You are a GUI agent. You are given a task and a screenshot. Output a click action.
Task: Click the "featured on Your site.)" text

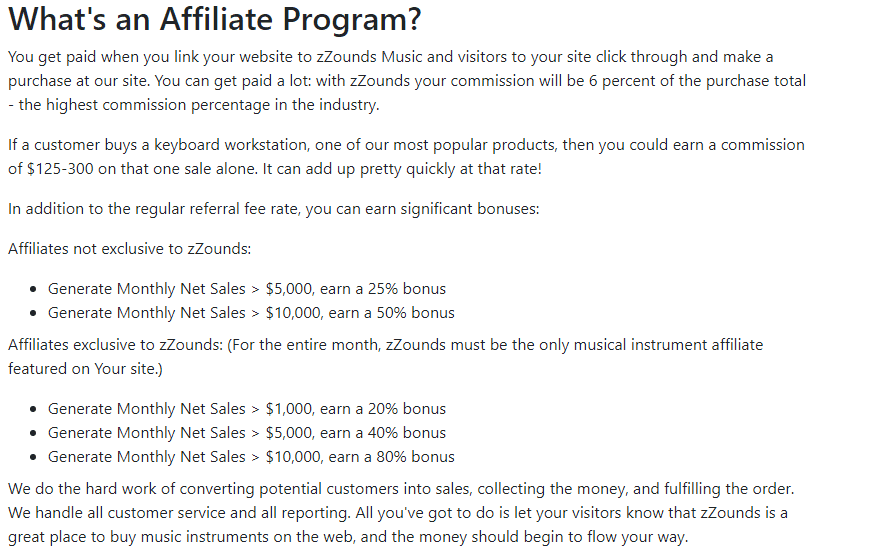click(x=85, y=369)
